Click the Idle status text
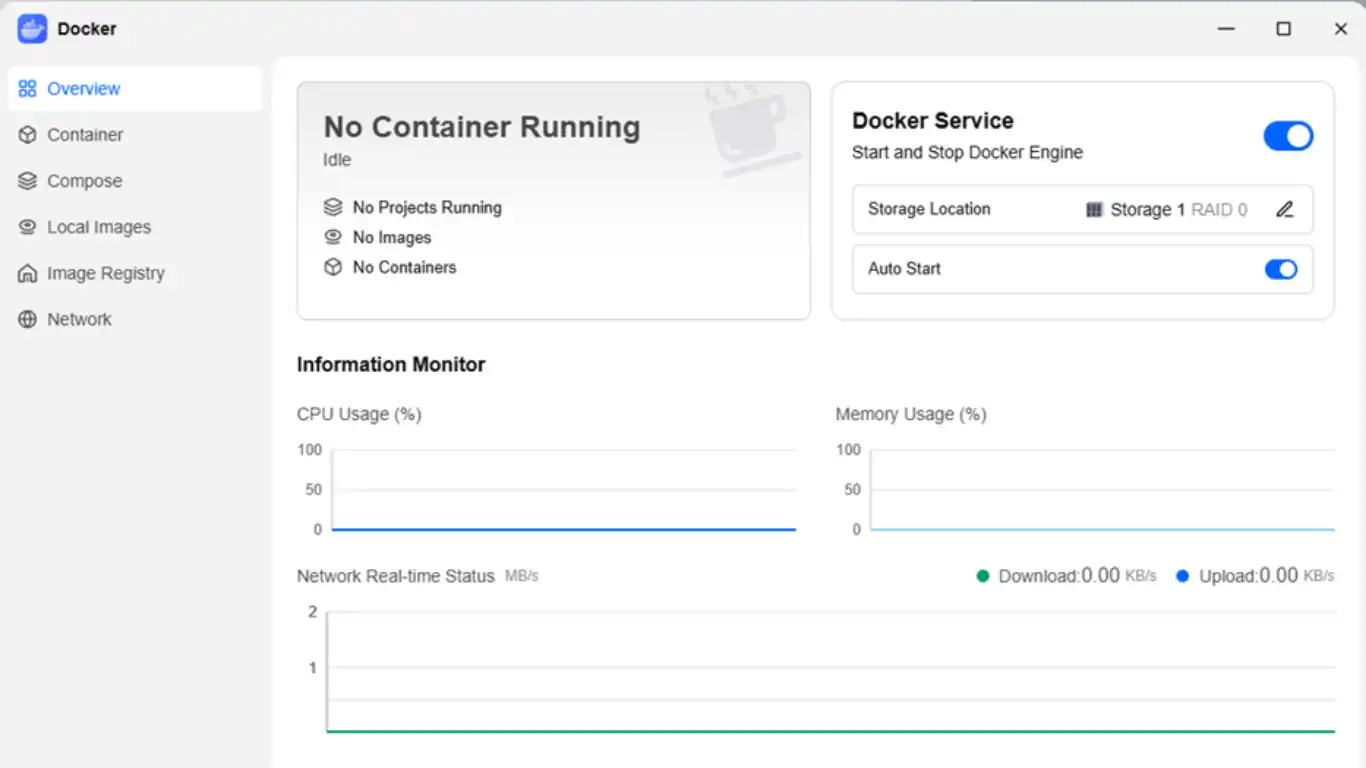This screenshot has width=1366, height=768. 337,160
